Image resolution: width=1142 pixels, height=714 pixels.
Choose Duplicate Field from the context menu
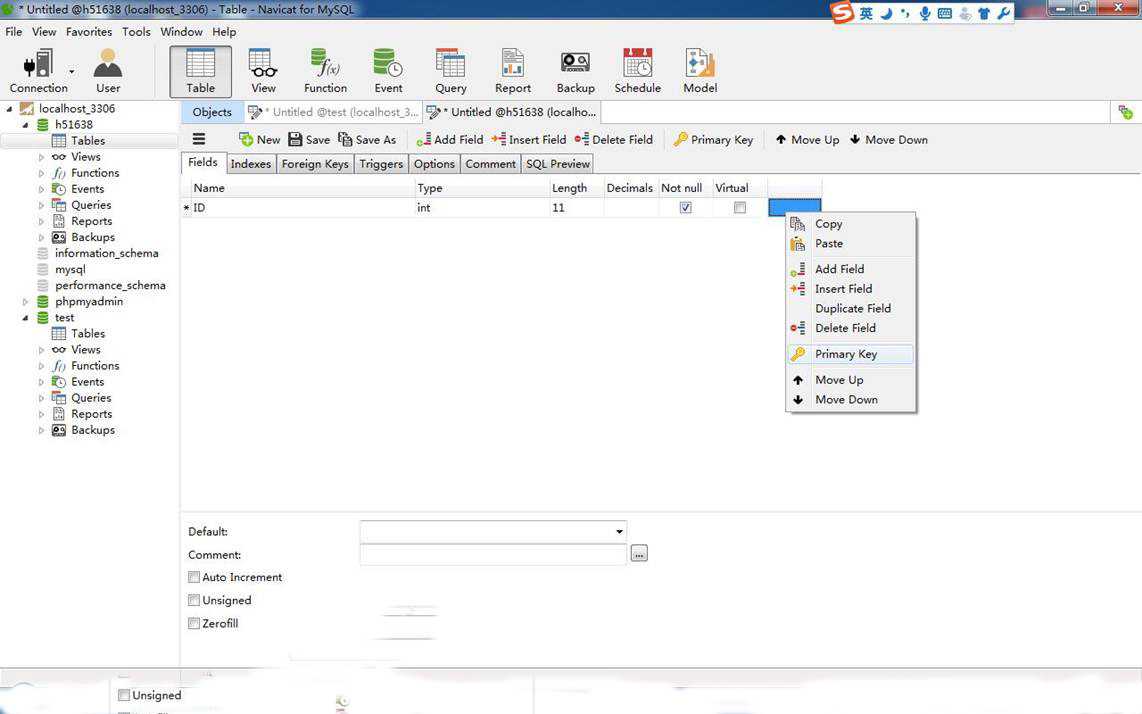(851, 308)
